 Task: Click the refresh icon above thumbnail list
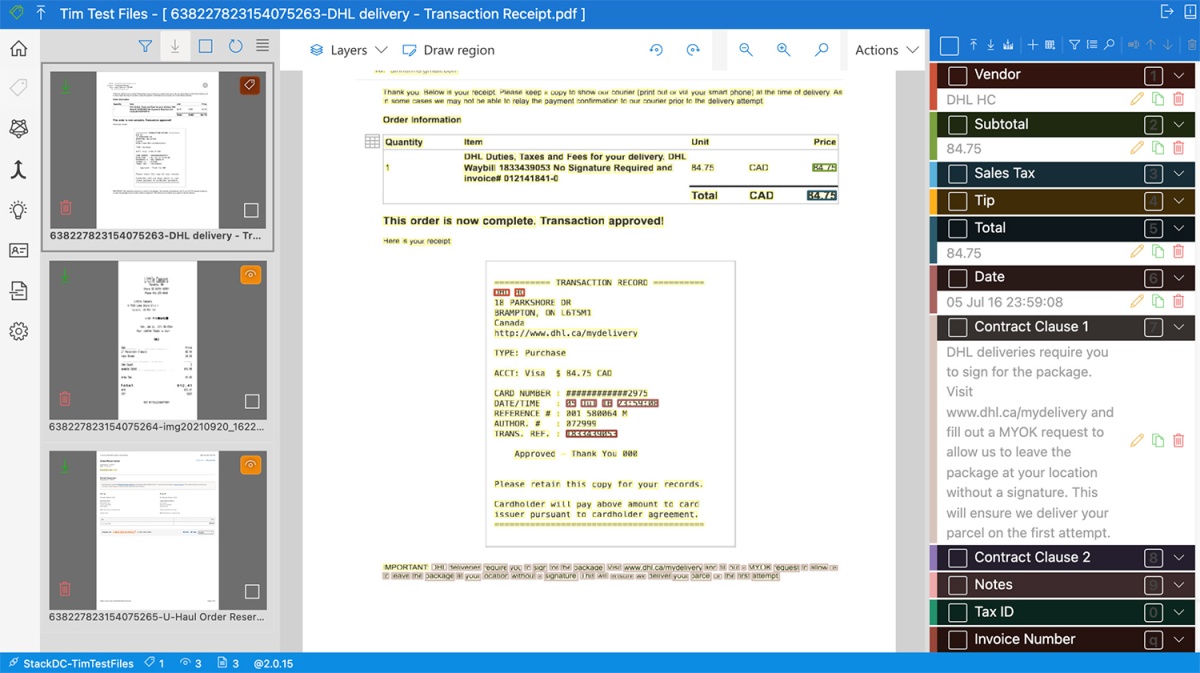click(x=235, y=46)
